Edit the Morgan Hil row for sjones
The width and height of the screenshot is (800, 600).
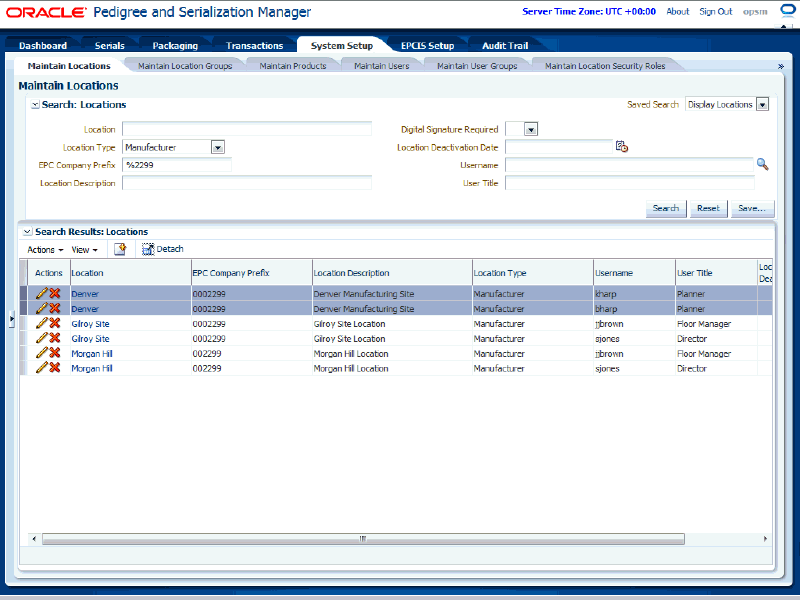(x=42, y=367)
